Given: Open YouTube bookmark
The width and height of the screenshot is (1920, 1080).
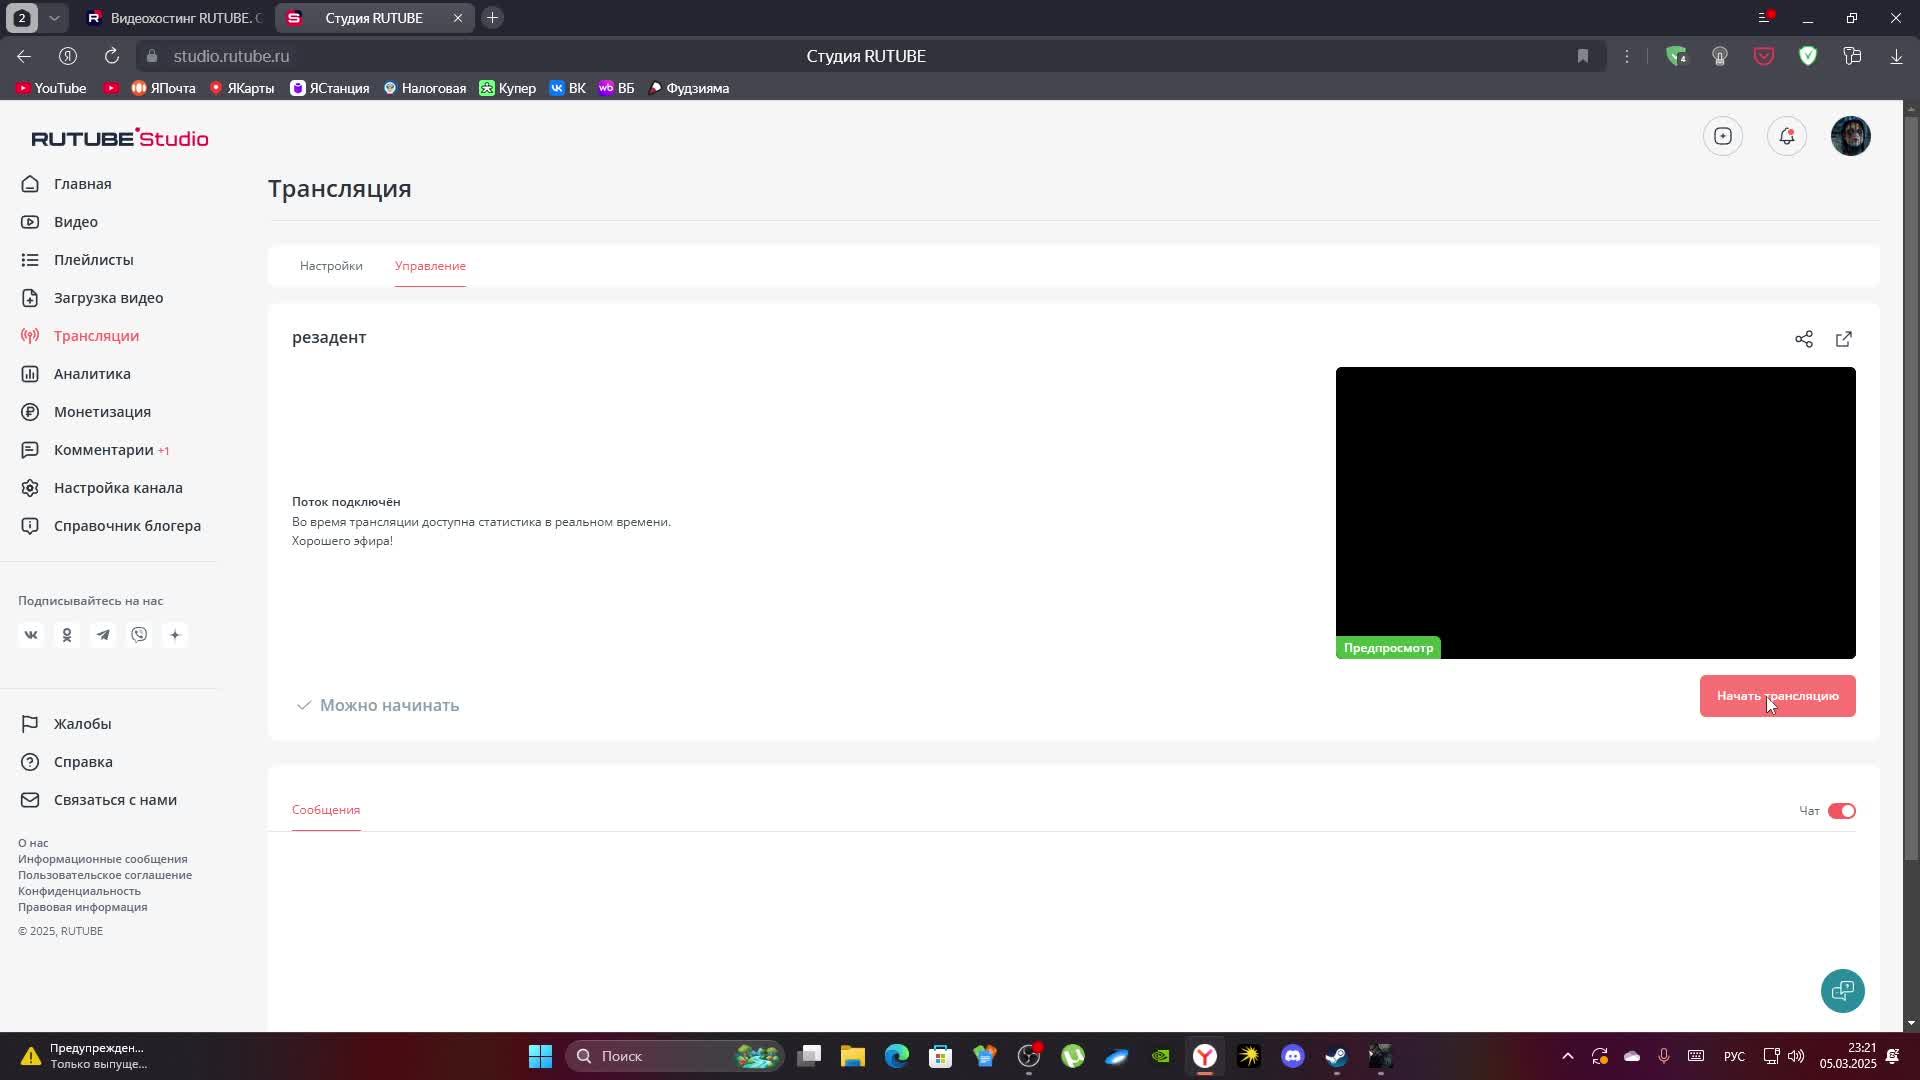Looking at the screenshot, I should (51, 88).
